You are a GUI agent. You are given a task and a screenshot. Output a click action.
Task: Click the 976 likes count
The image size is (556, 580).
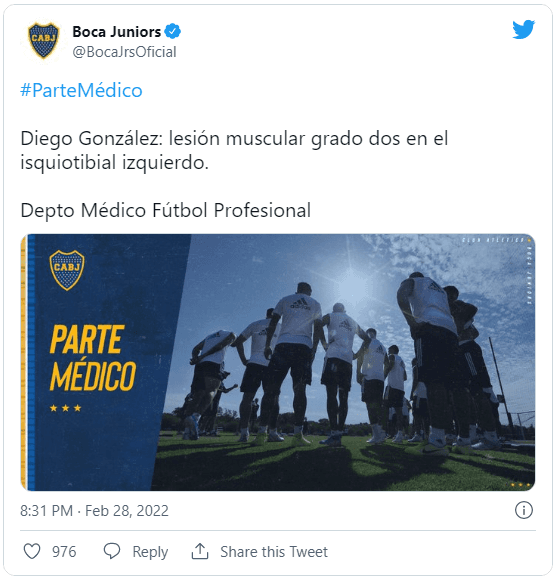(x=64, y=552)
